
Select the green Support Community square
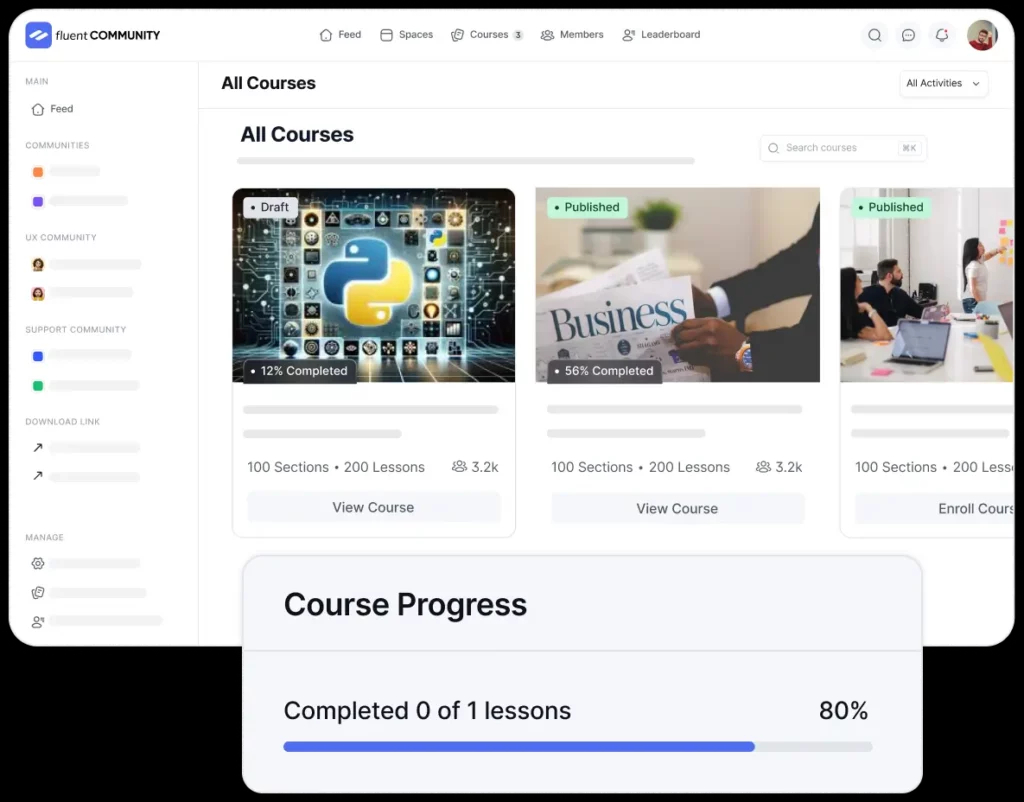(38, 386)
